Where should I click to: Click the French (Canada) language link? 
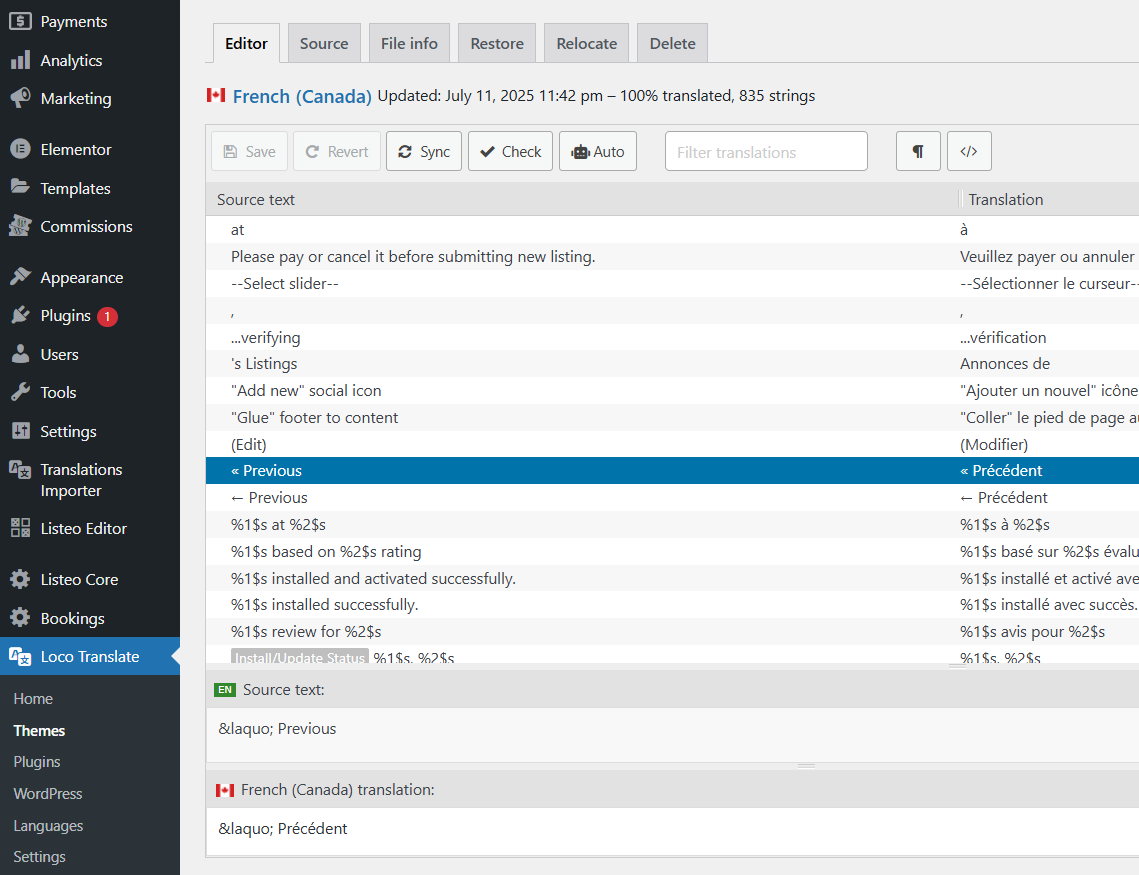coord(302,97)
